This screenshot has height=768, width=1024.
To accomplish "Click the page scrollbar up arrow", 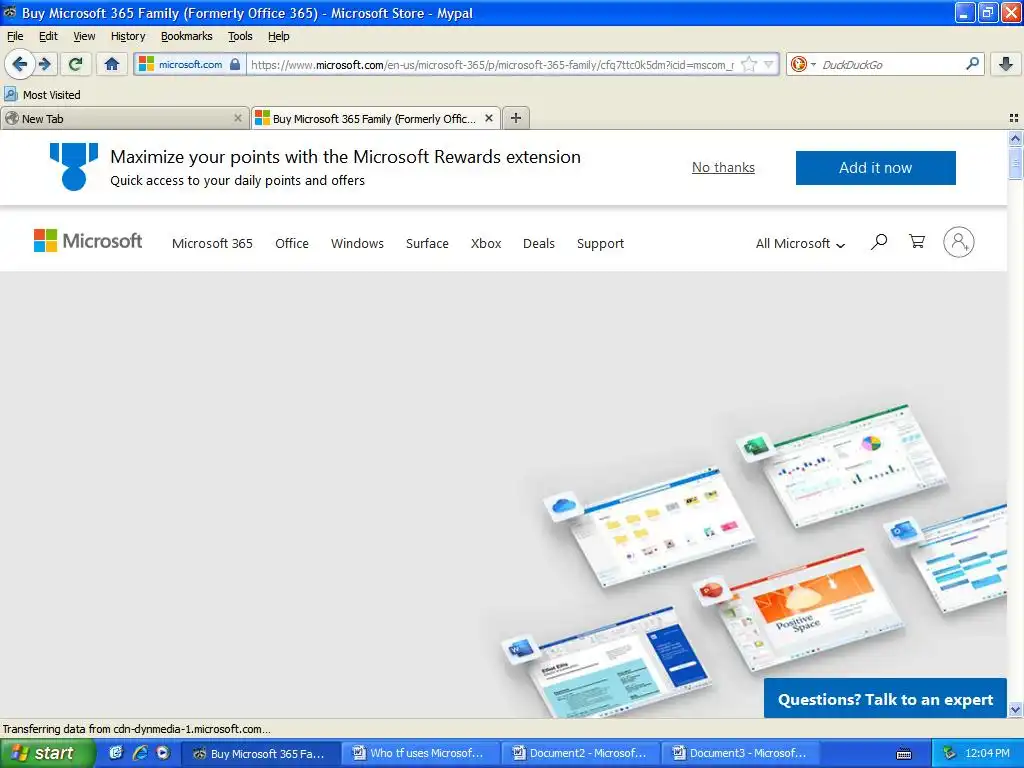I will (1015, 138).
